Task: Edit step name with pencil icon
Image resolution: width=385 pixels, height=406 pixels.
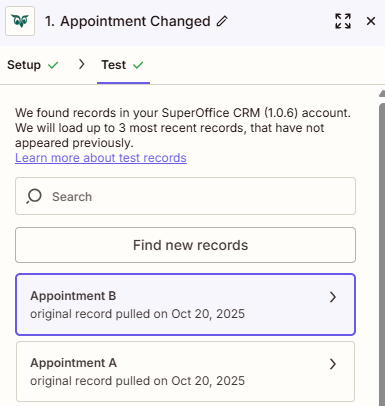Action: pos(222,21)
